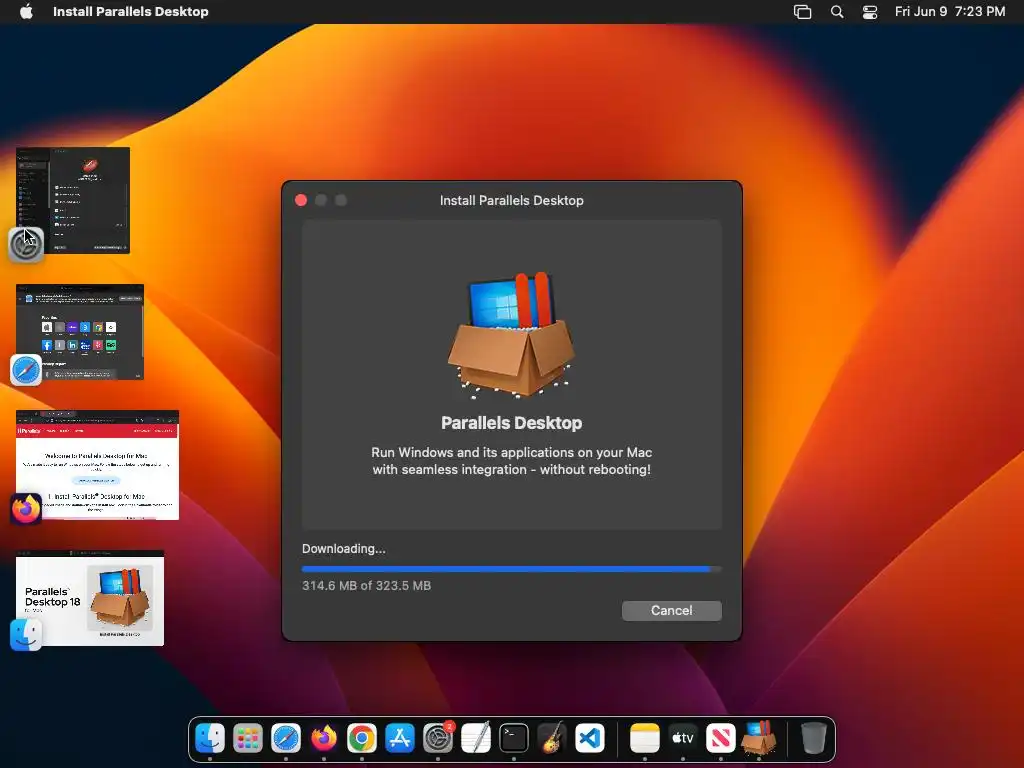Viewport: 1024px width, 768px height.
Task: Open TextEdit from the Dock
Action: click(476, 739)
